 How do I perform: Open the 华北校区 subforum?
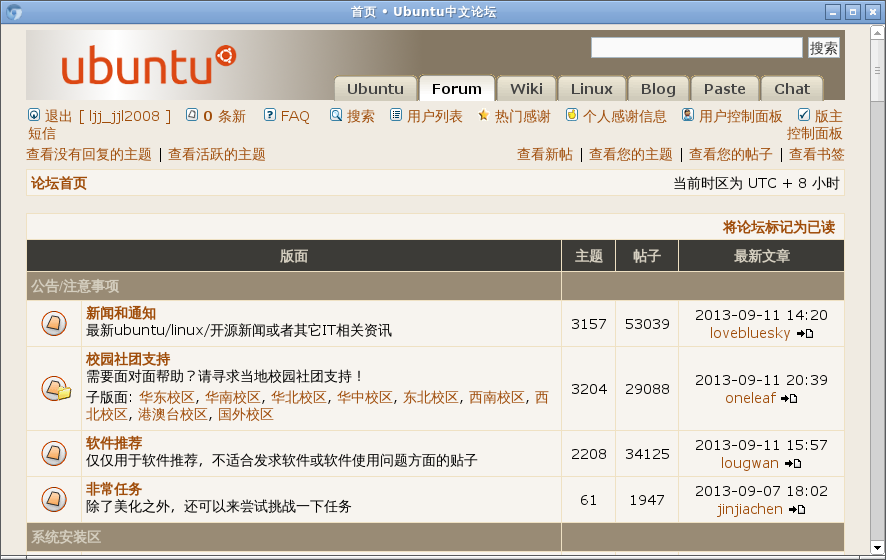coord(299,397)
